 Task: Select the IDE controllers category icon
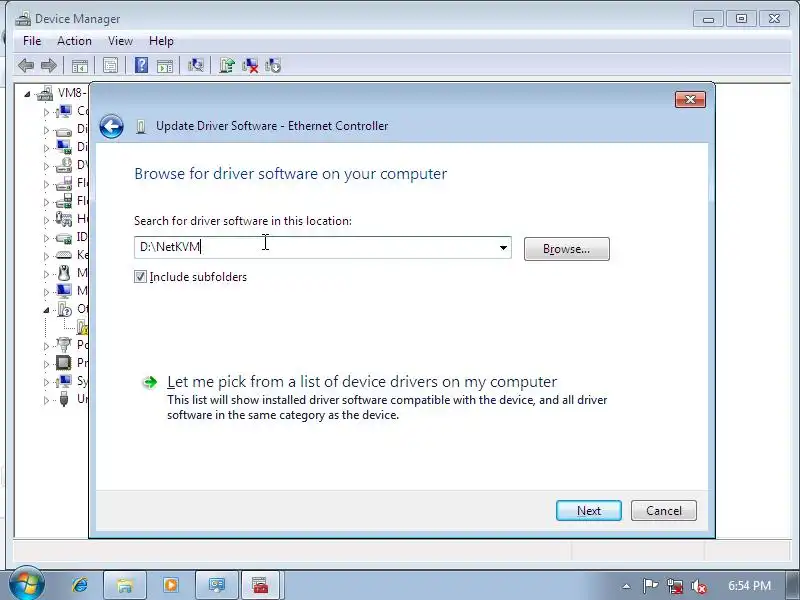point(64,237)
